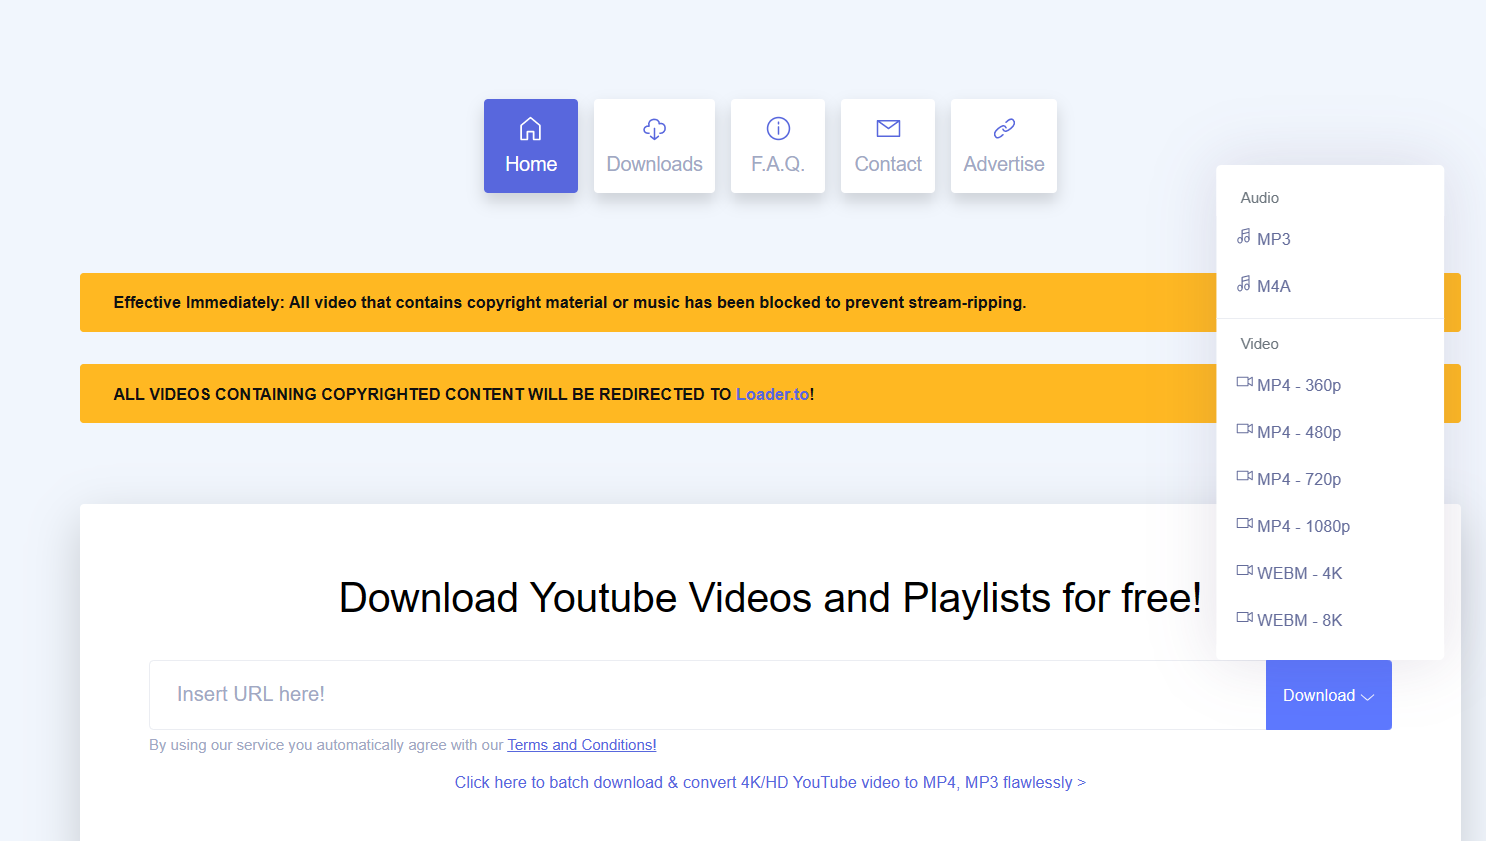Open the Advertise tab label

(x=1004, y=164)
